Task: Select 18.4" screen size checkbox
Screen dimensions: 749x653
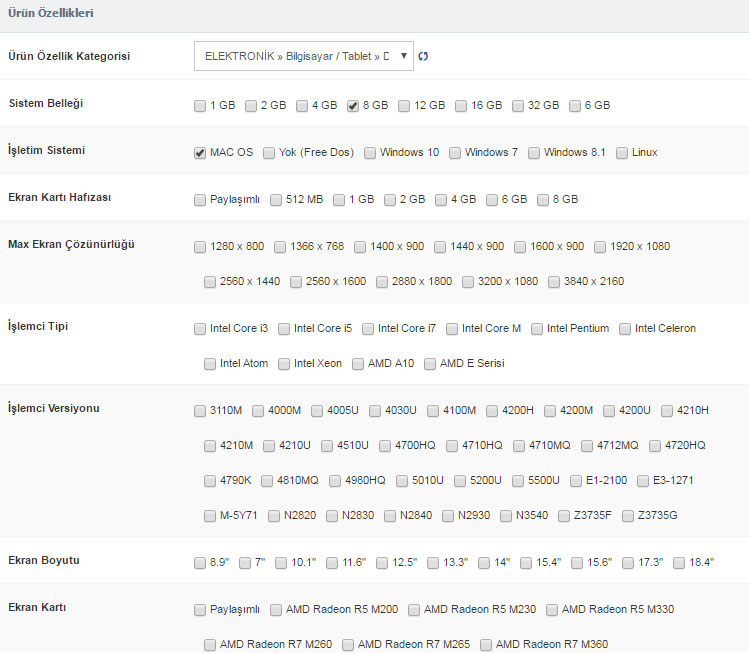Action: click(679, 563)
